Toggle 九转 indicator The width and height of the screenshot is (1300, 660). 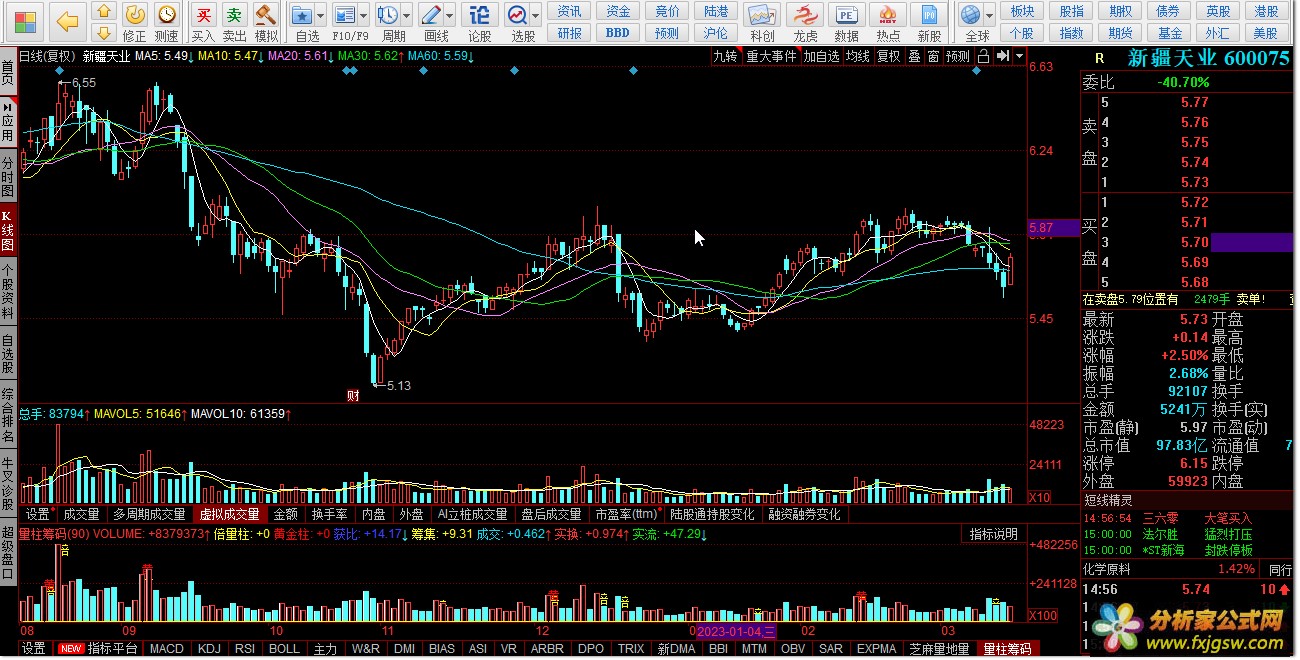[x=725, y=56]
